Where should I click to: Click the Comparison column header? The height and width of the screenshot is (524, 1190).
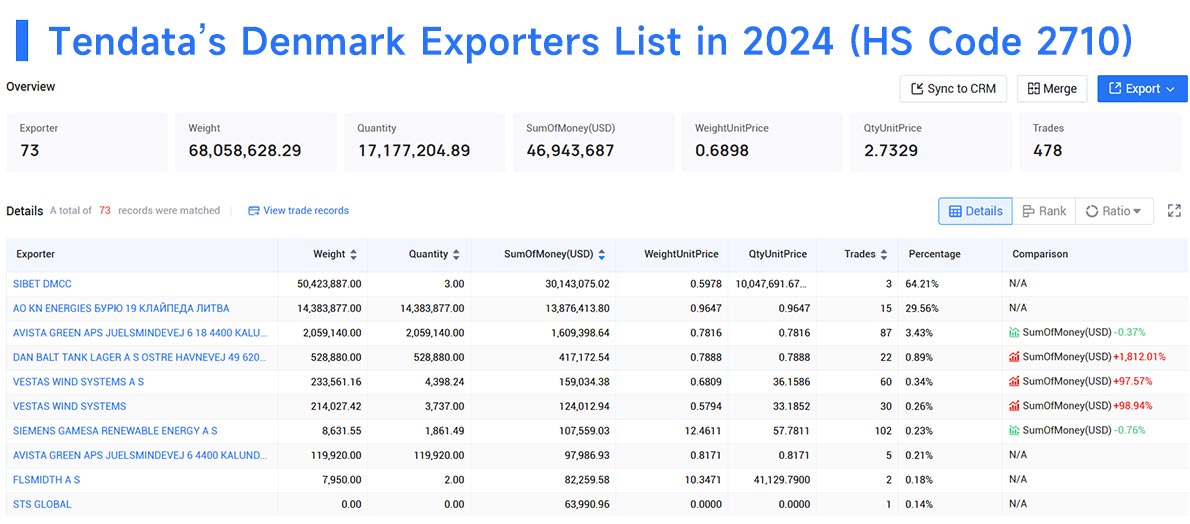1040,254
